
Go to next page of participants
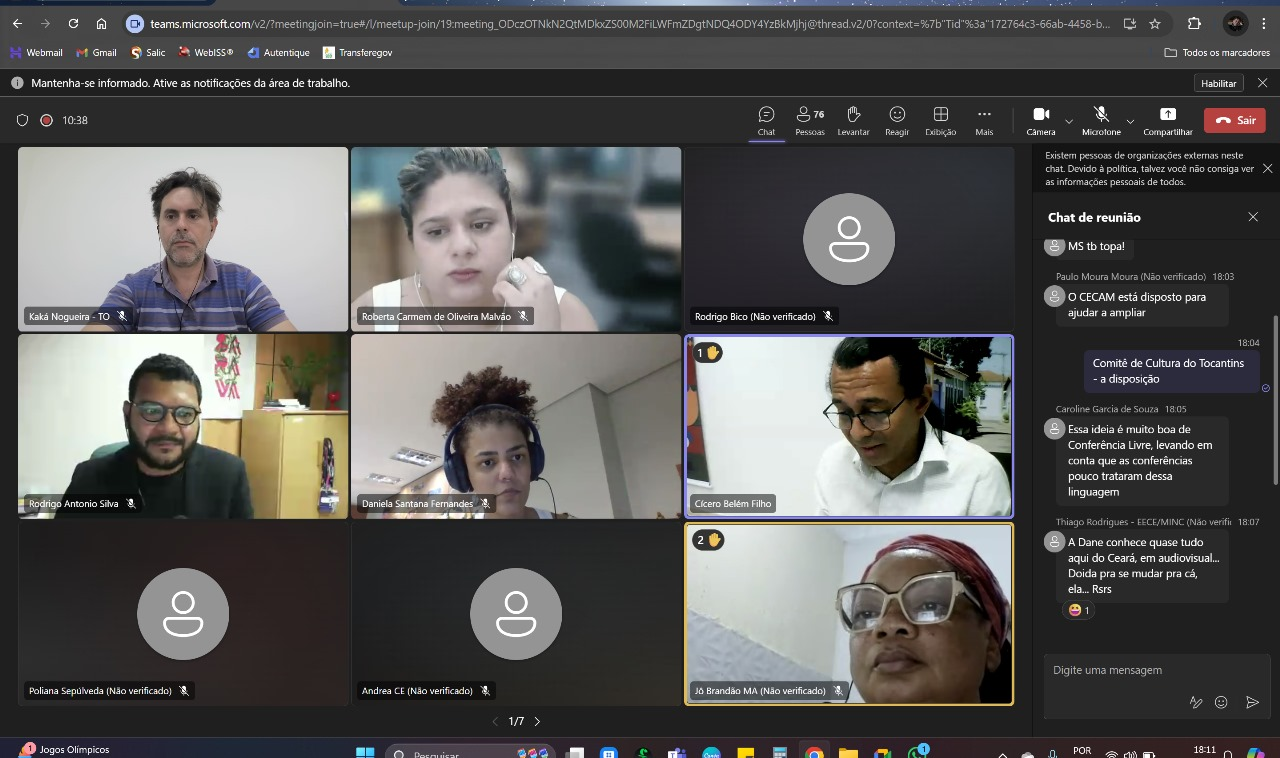pyautogui.click(x=537, y=721)
